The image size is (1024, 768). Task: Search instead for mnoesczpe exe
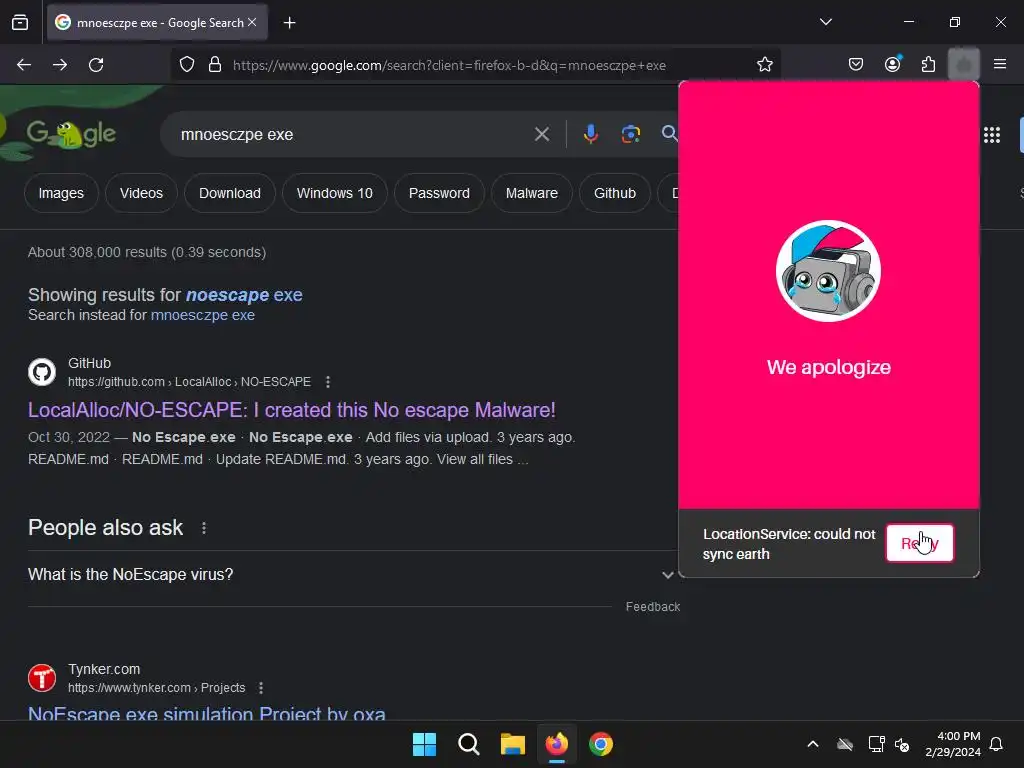pos(202,315)
